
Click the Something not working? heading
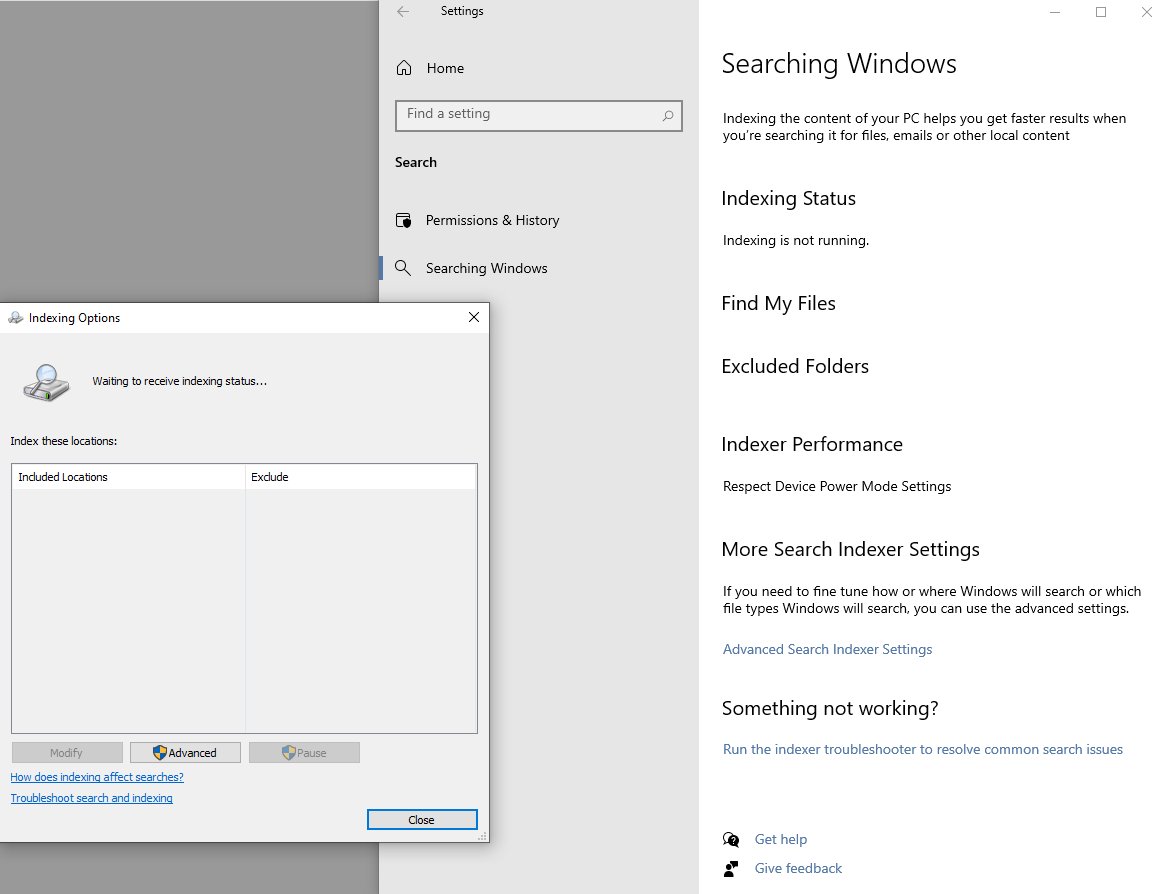coord(830,708)
